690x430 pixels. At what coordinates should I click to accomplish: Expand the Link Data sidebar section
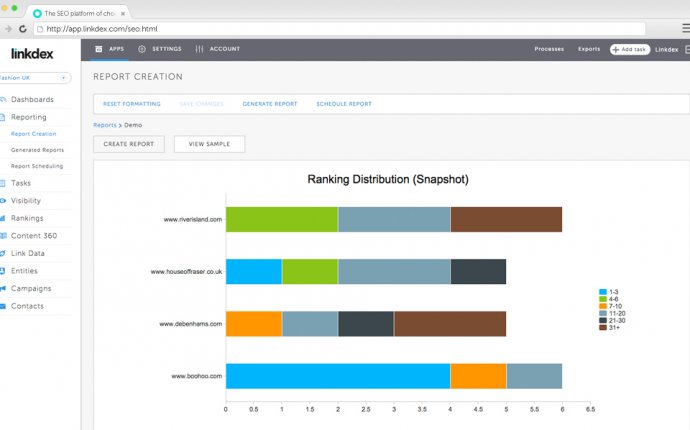pos(27,253)
